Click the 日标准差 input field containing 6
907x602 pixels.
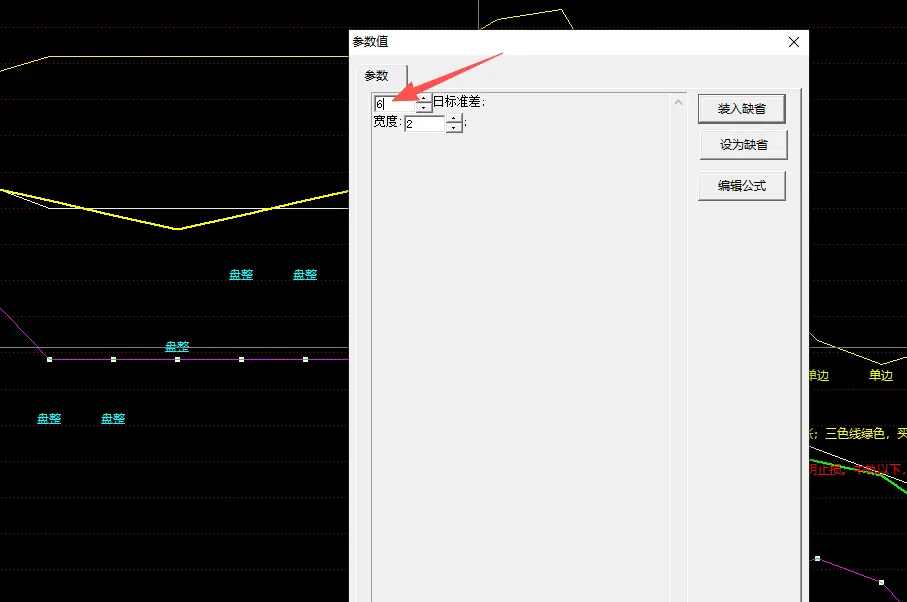click(395, 104)
